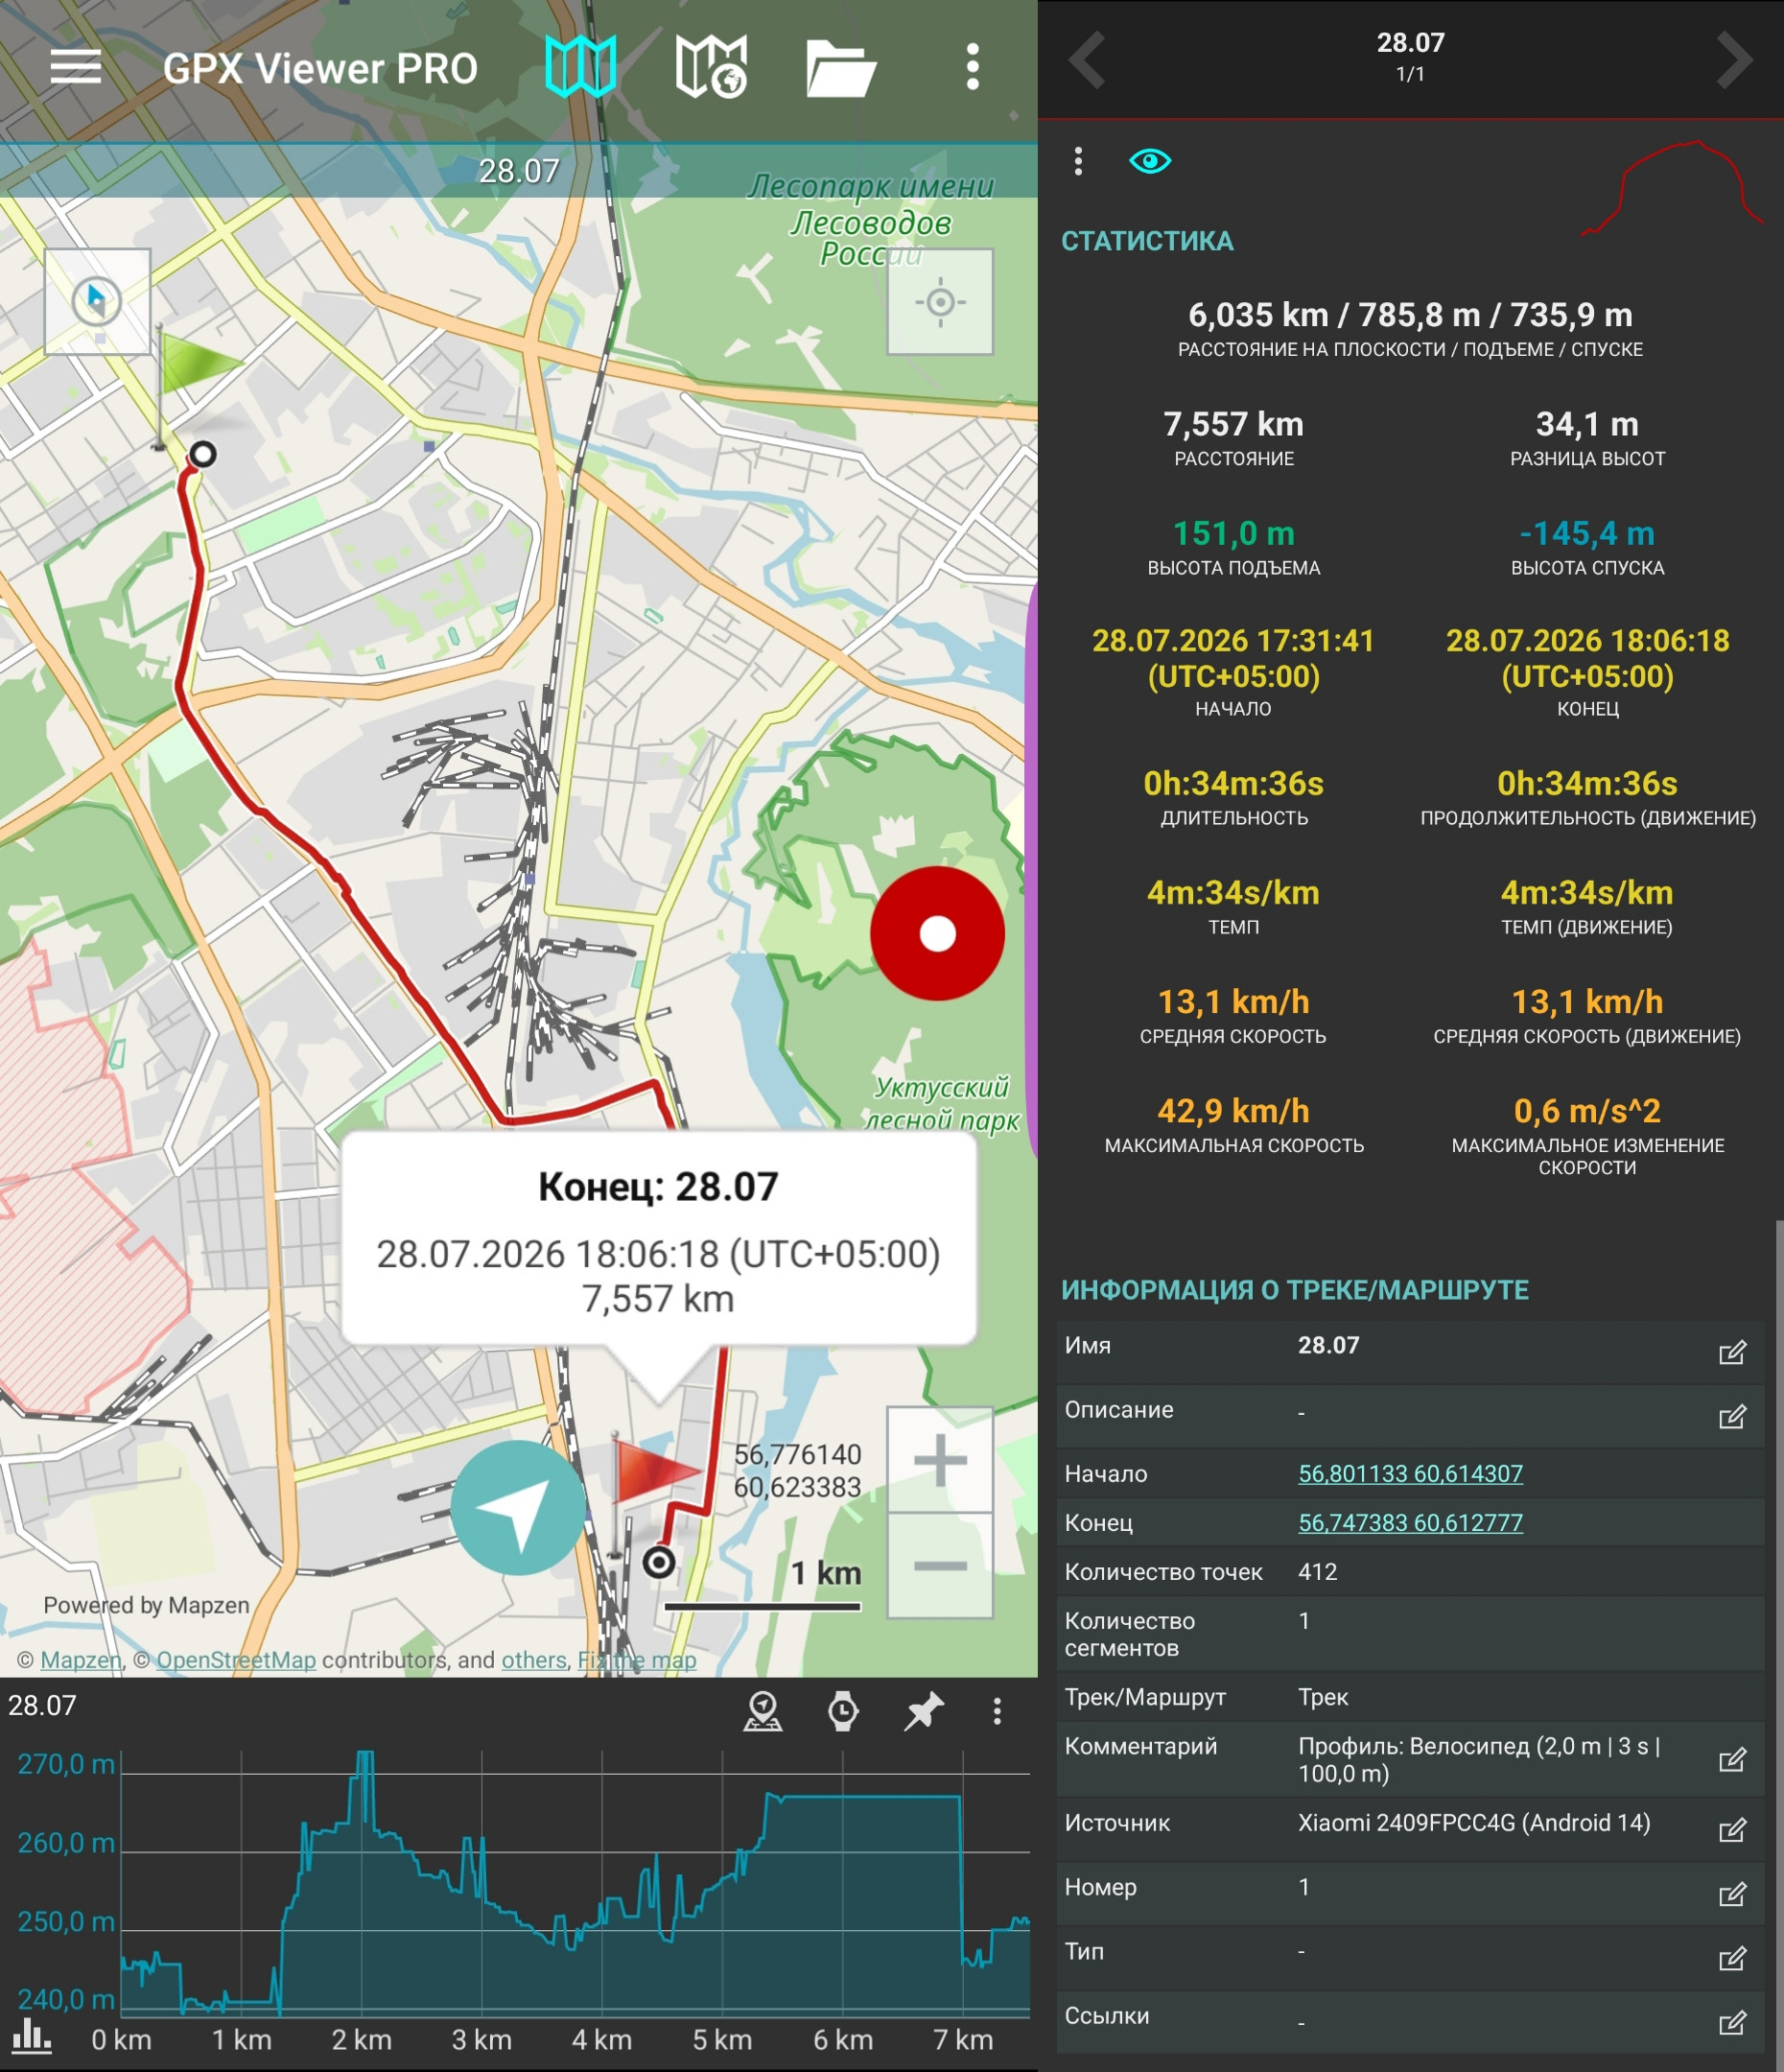The height and width of the screenshot is (2072, 1784).
Task: Open track options three-dot menu
Action: point(1078,161)
